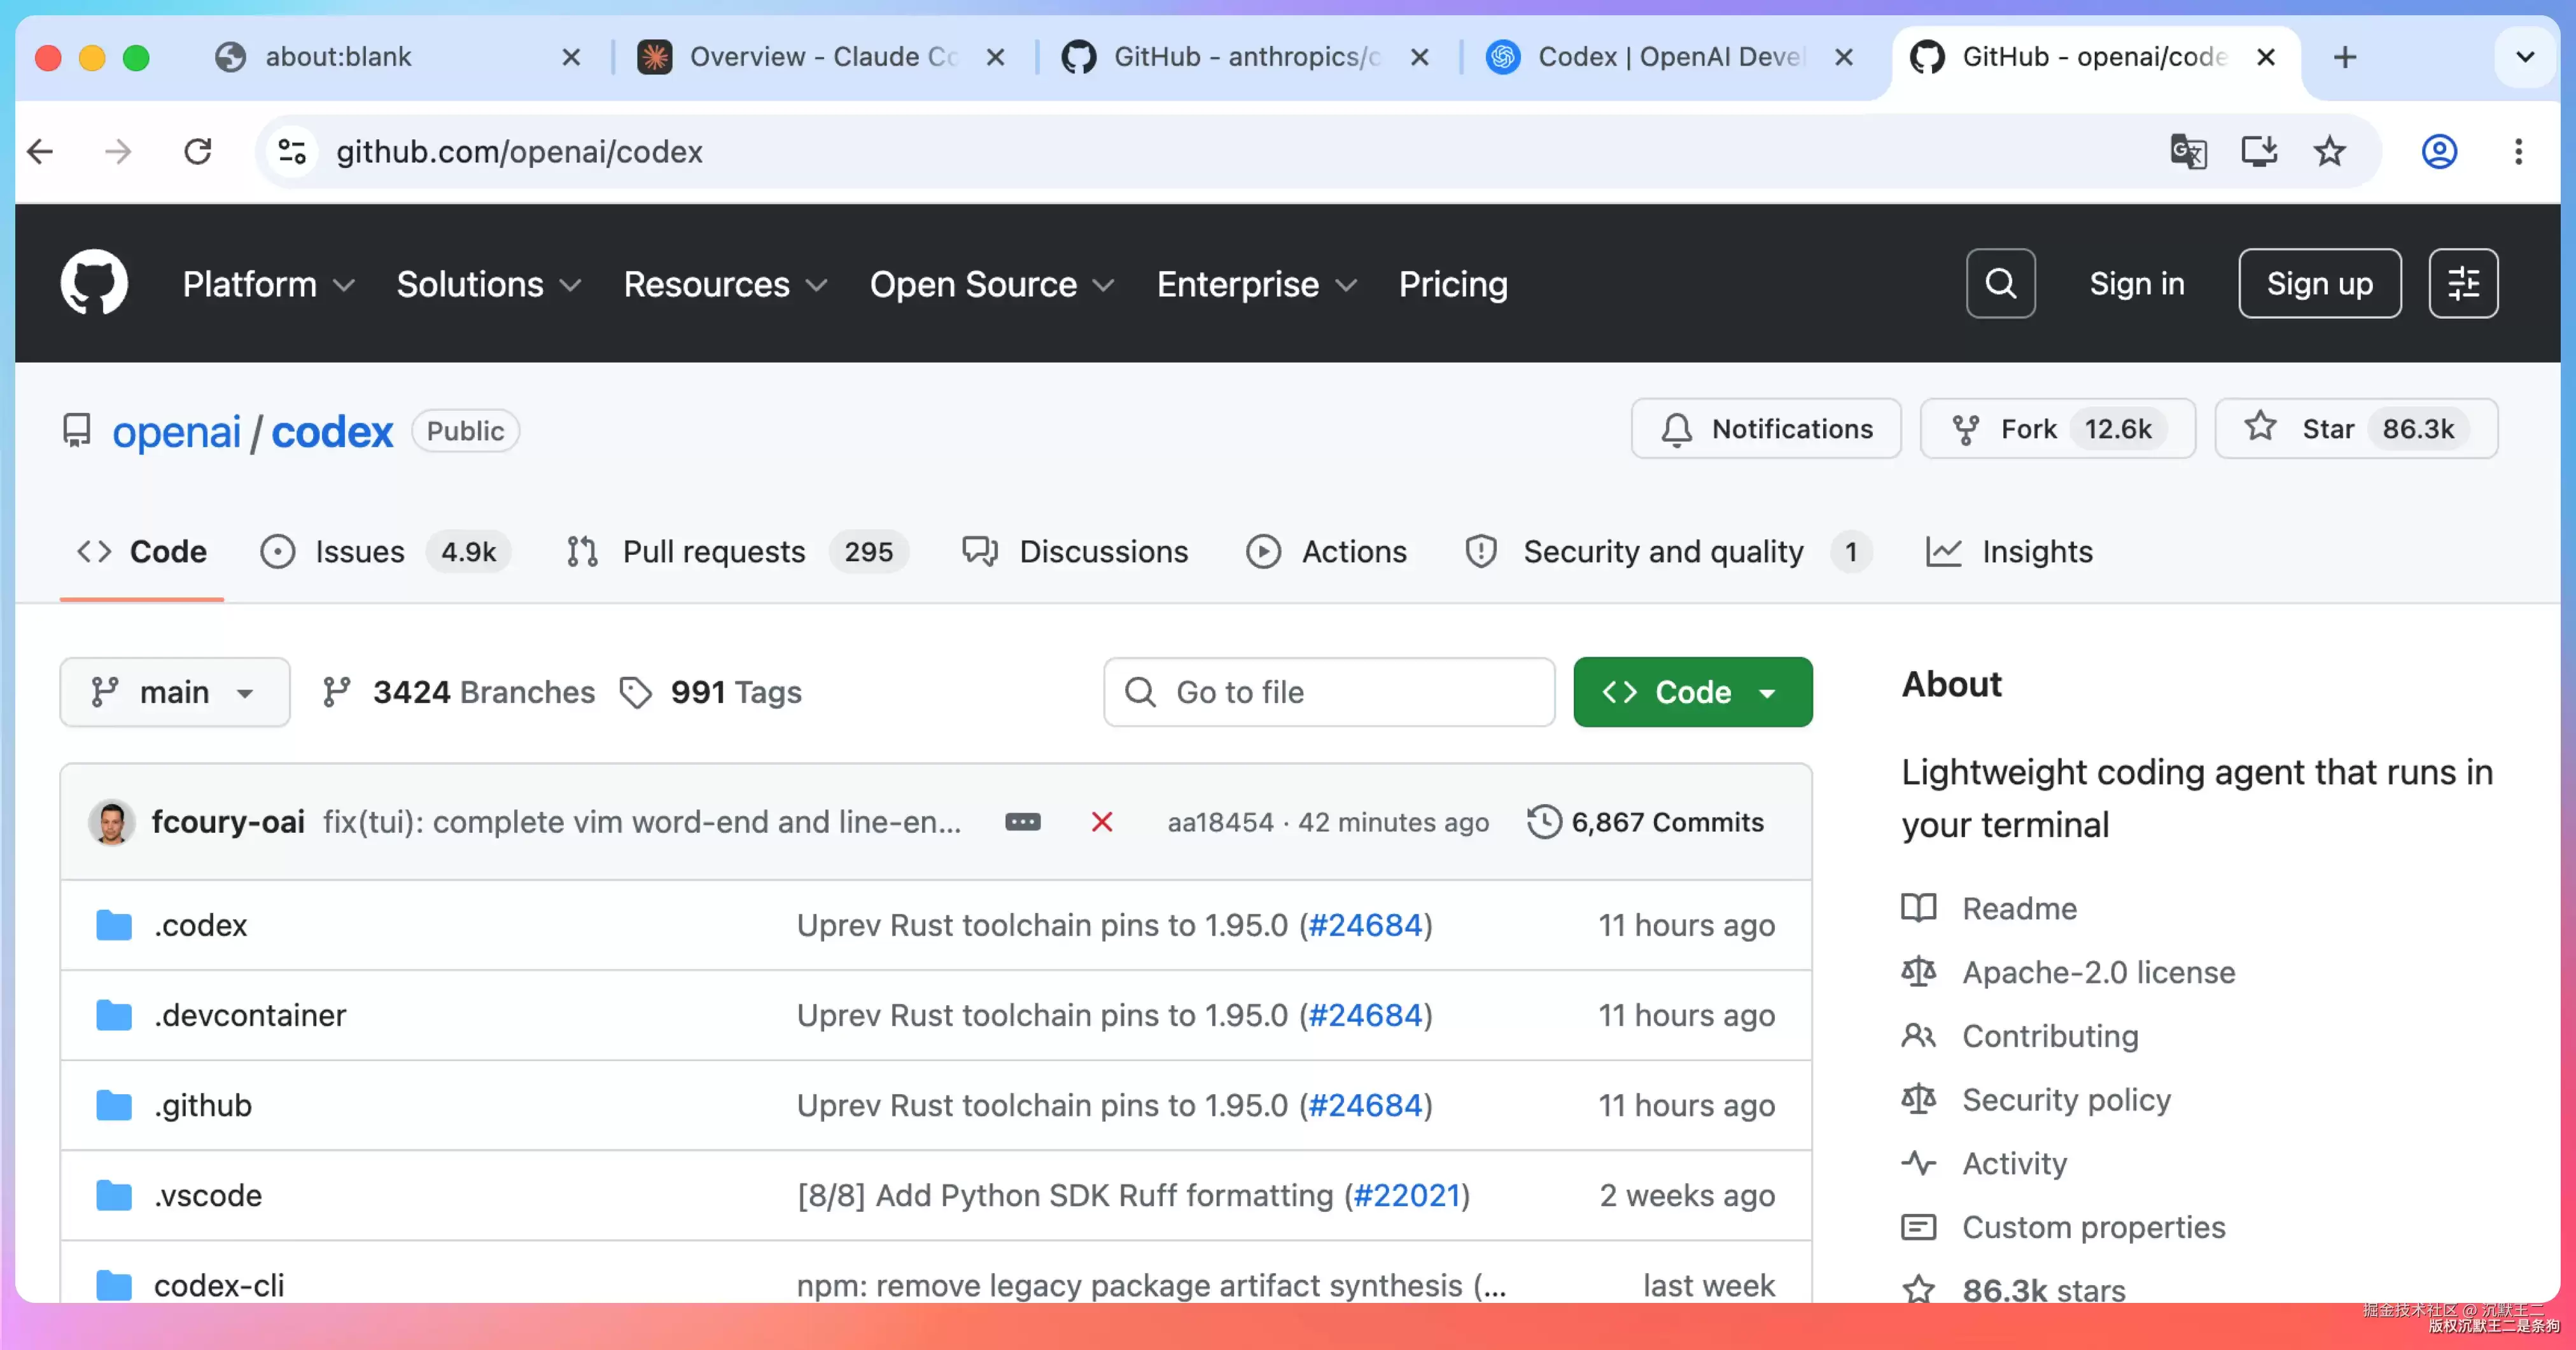The image size is (2576, 1350).
Task: Expand commit message ellipsis button
Action: 1022,822
